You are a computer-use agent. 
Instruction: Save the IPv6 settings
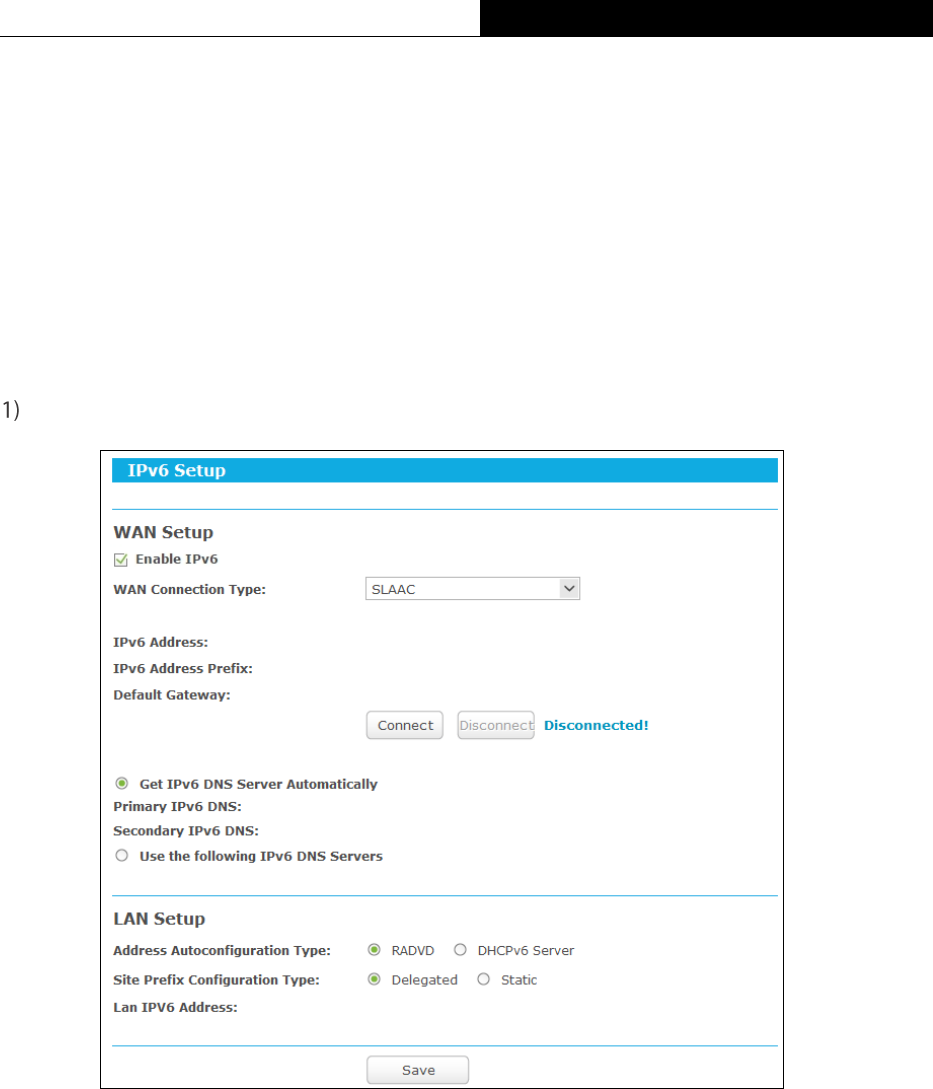coord(418,1070)
